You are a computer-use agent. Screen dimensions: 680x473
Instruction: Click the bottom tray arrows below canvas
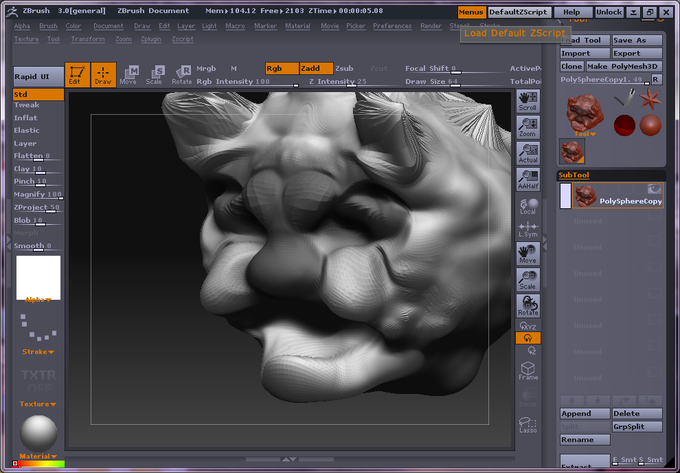[289, 459]
